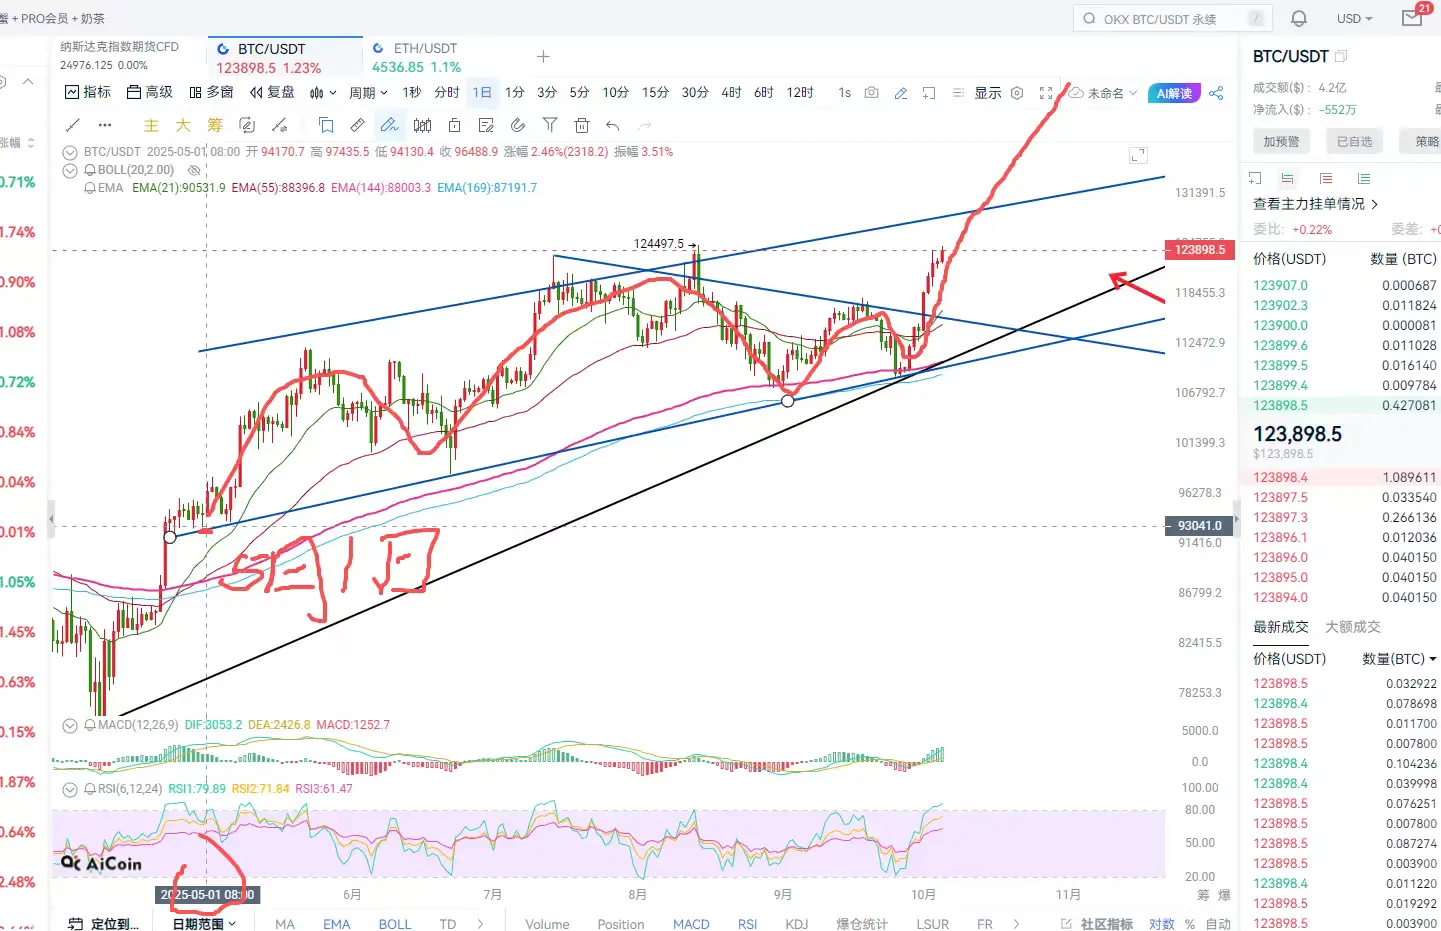Toggle the 大 indicator button

[x=183, y=125]
